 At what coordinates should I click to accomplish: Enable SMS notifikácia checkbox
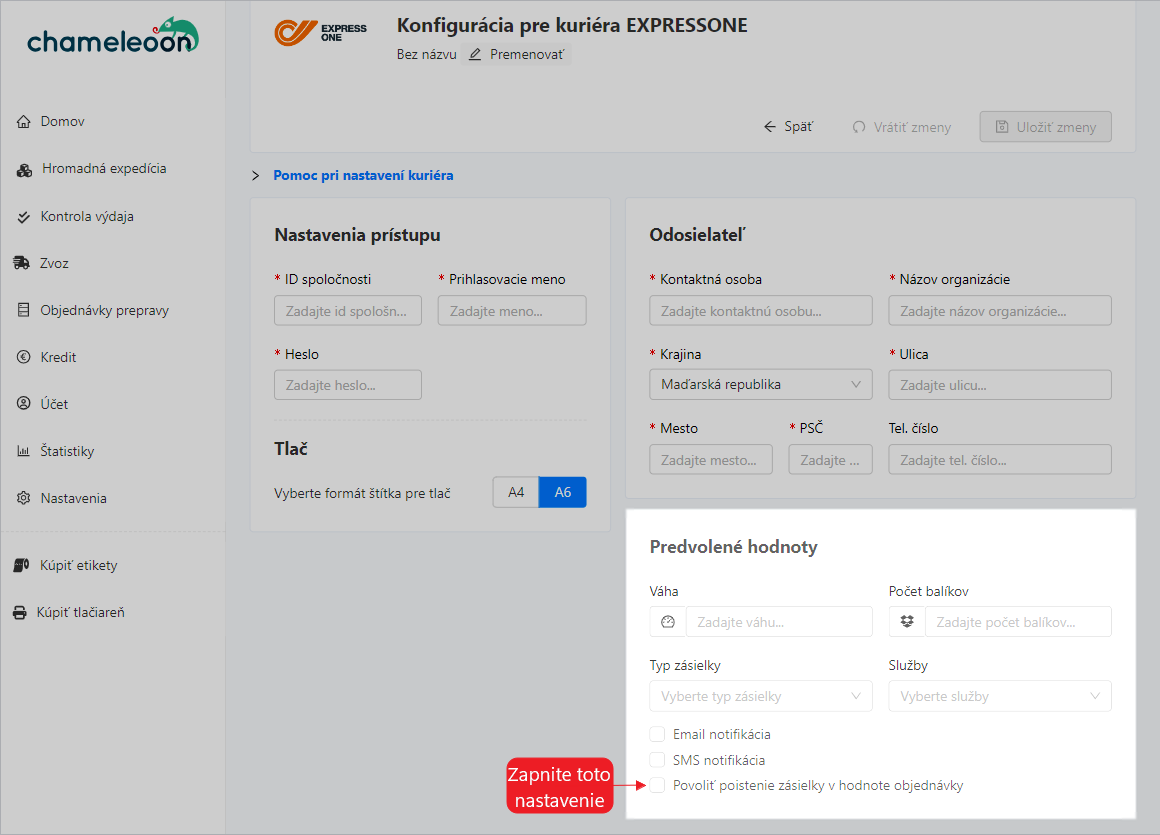point(657,760)
